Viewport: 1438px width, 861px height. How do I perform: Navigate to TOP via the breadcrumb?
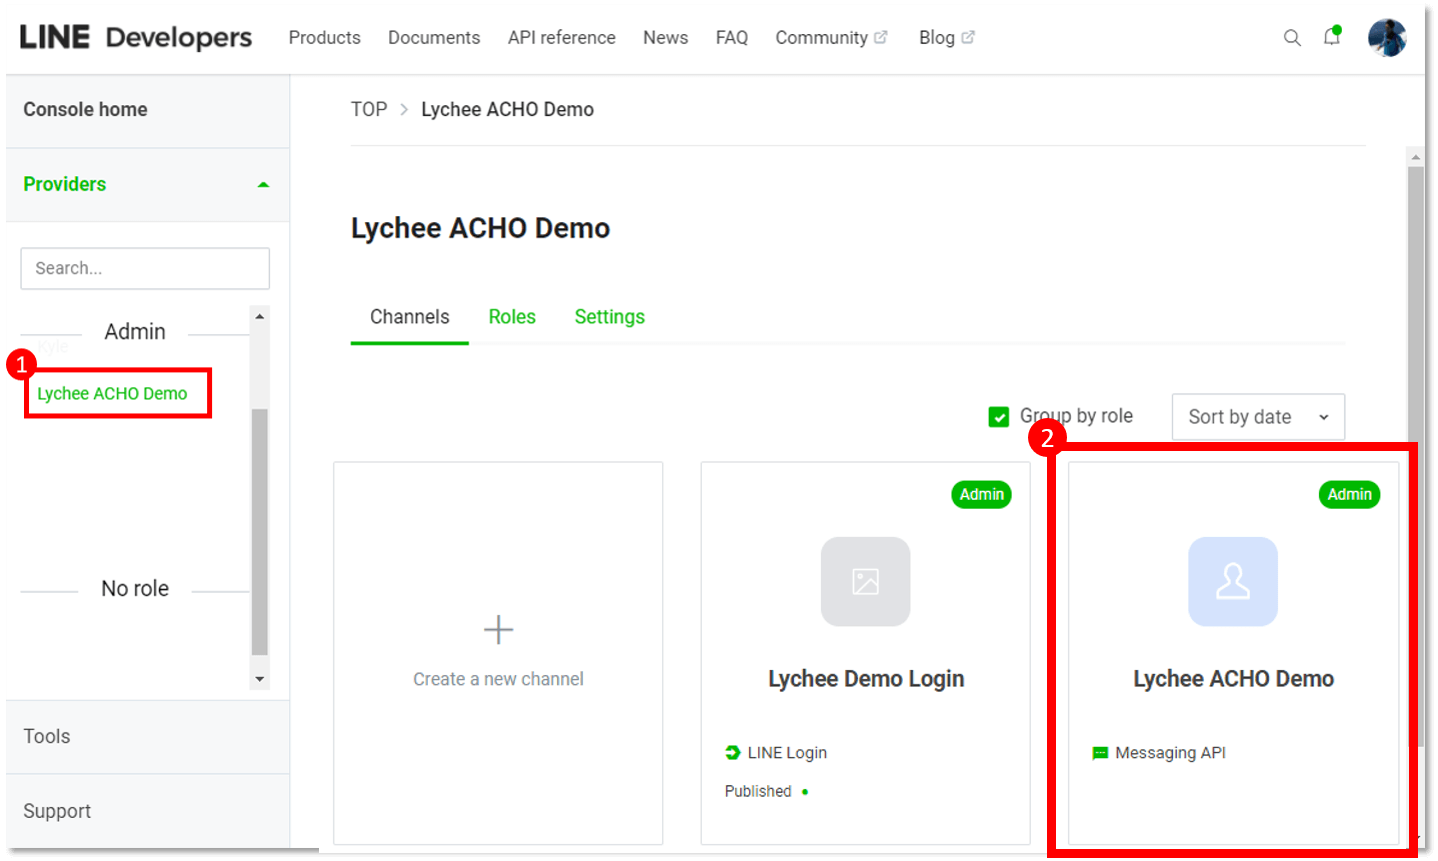[x=368, y=109]
